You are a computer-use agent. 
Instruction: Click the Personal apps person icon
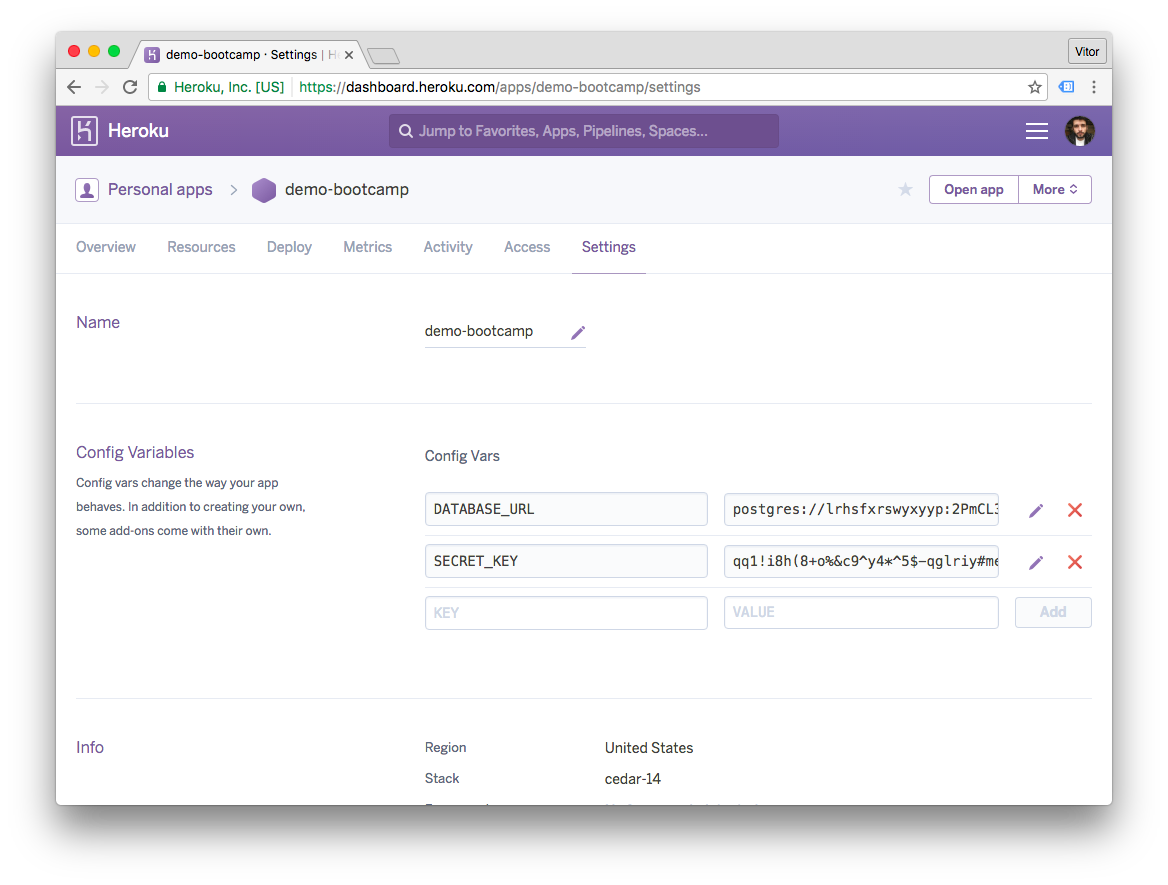(87, 190)
